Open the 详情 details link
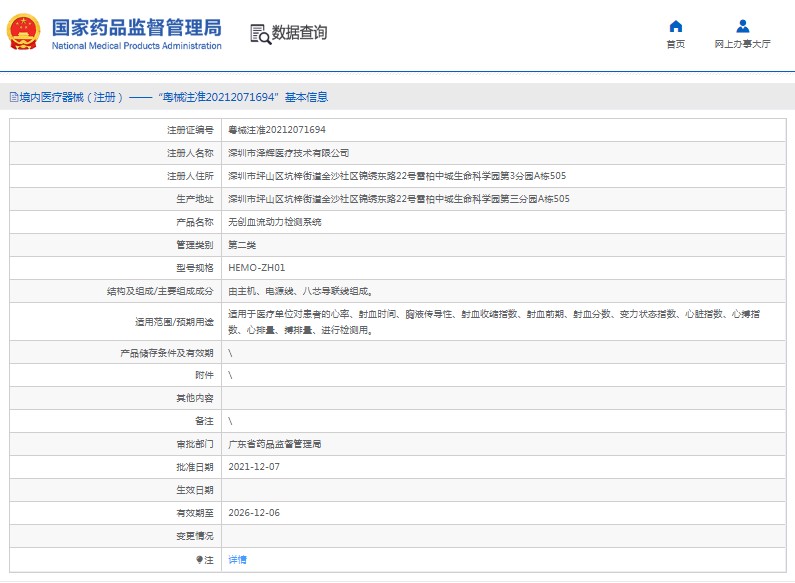Image resolution: width=795 pixels, height=583 pixels. coord(237,560)
